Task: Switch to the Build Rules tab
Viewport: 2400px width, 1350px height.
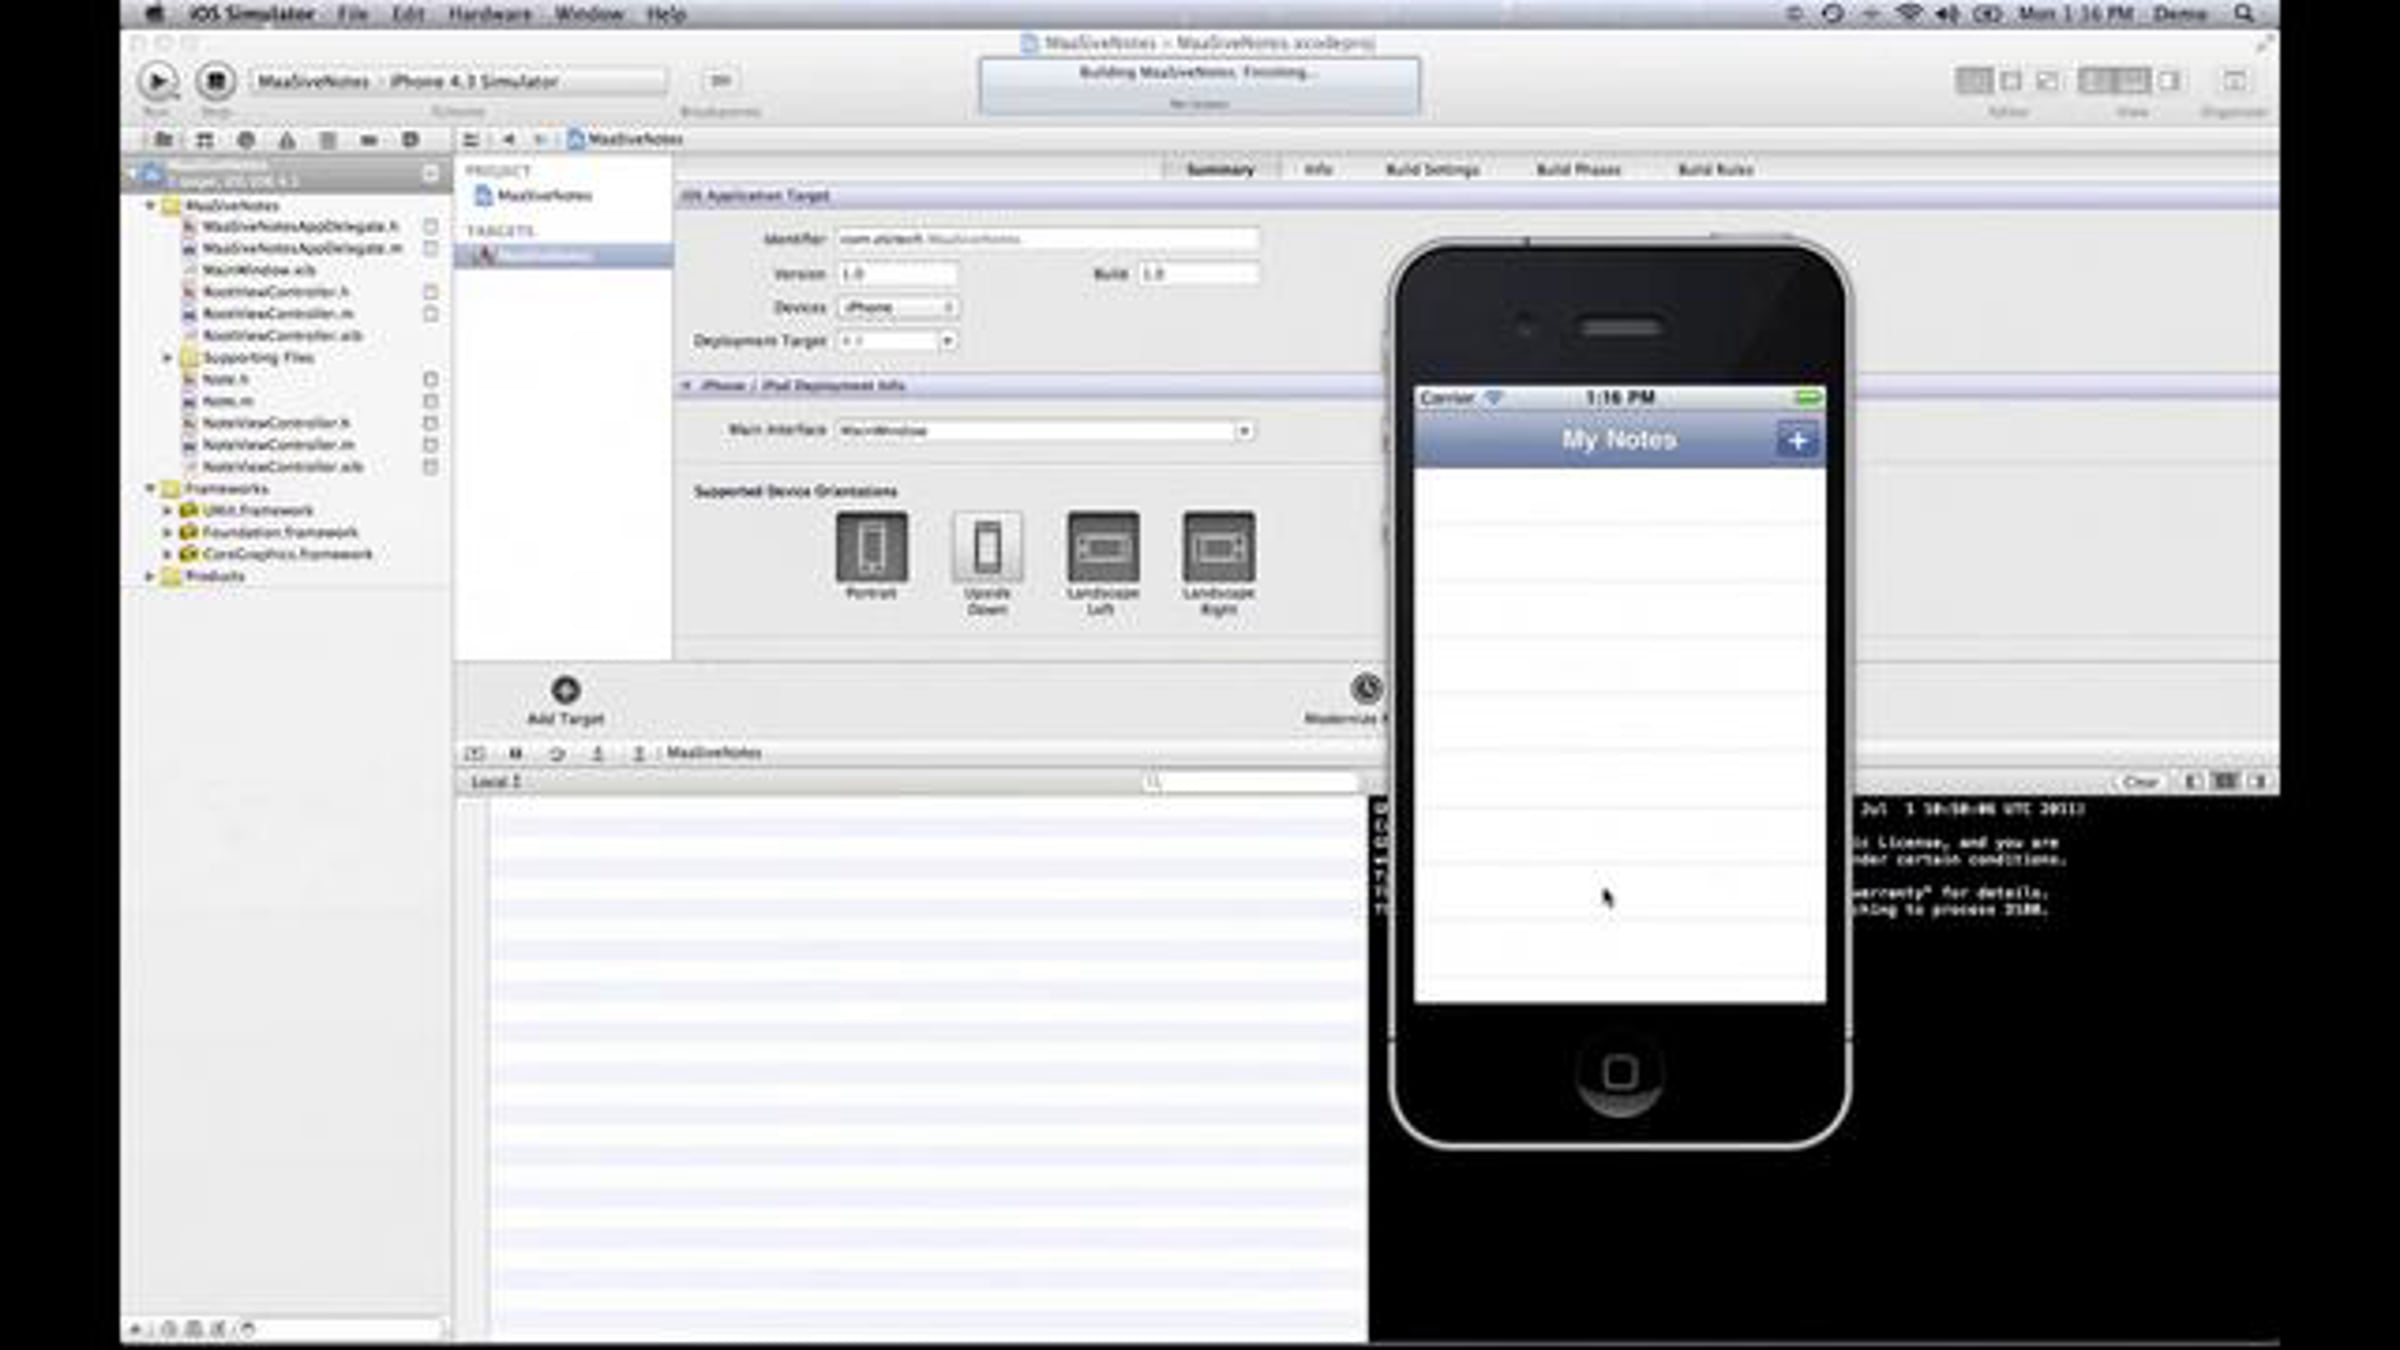Action: [1715, 170]
